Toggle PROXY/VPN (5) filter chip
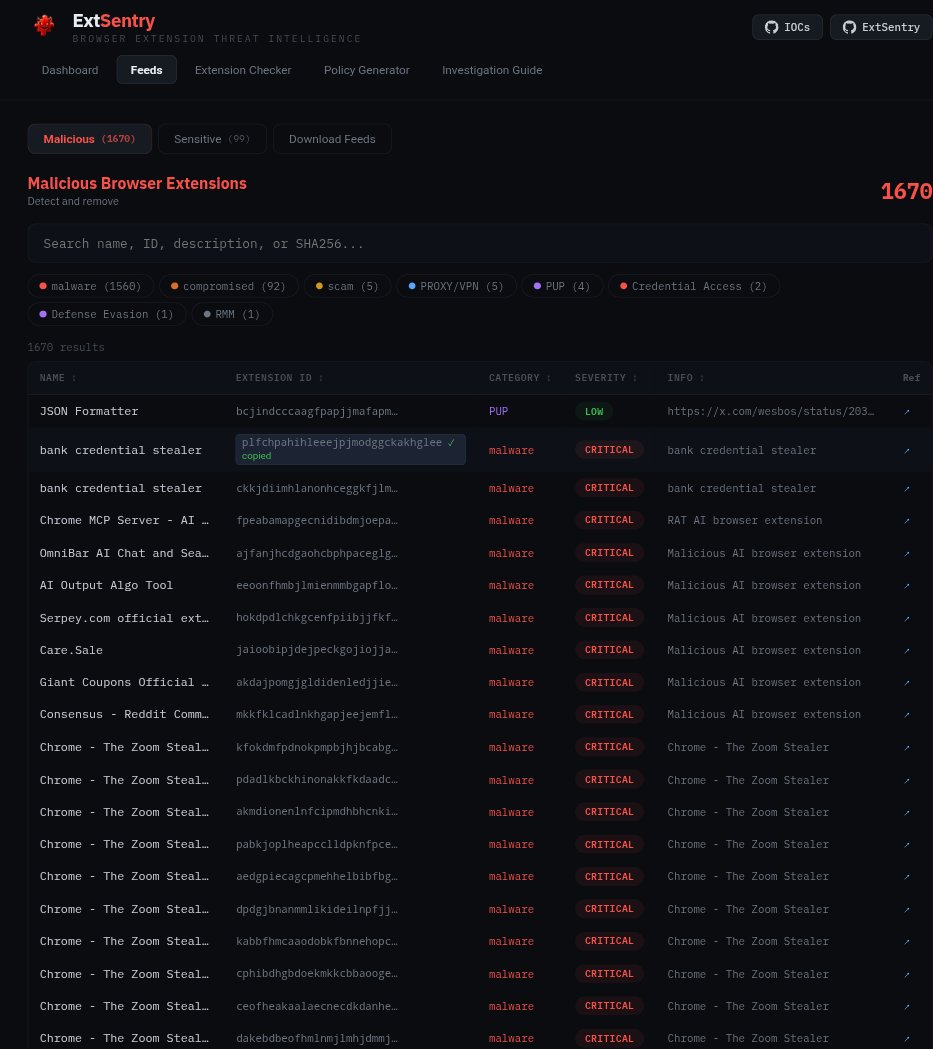The width and height of the screenshot is (933, 1049). coord(456,286)
